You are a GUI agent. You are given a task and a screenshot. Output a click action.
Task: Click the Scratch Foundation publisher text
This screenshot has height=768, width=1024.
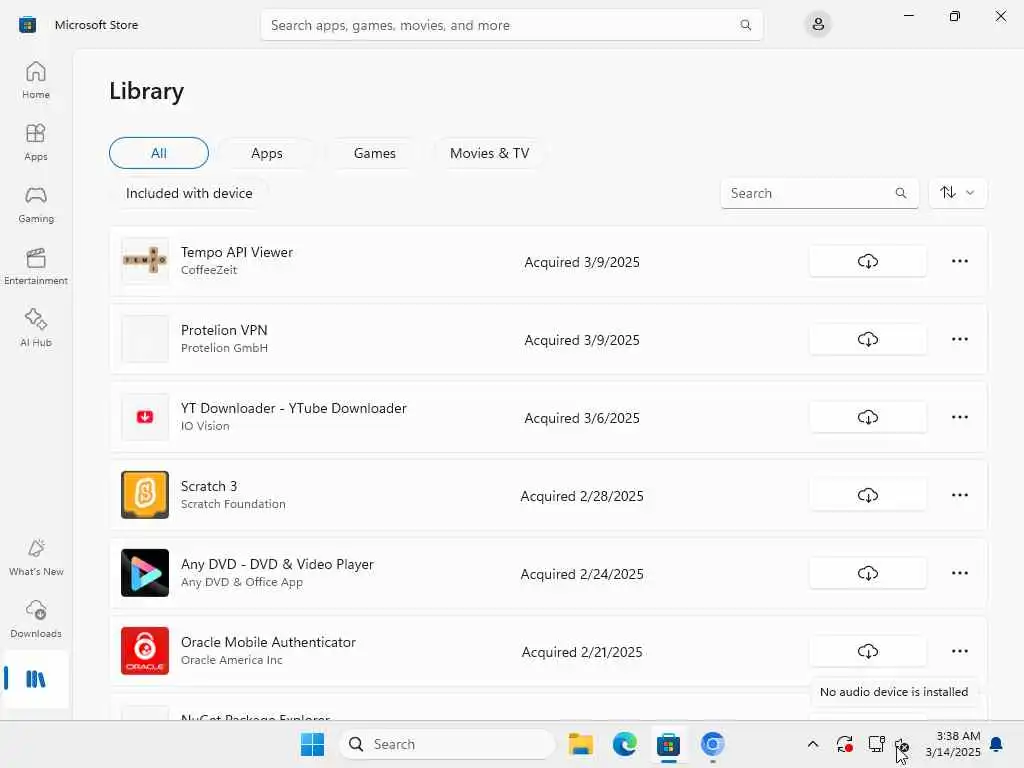pyautogui.click(x=233, y=504)
